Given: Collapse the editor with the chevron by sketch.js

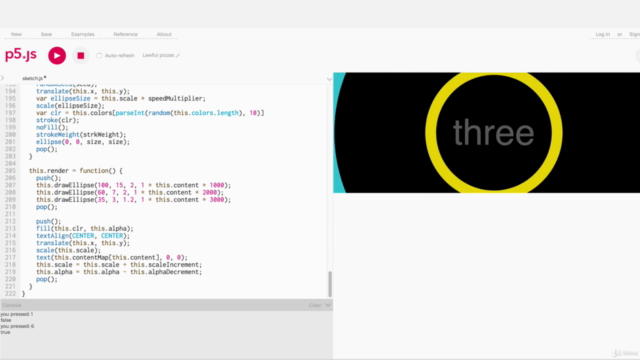Looking at the screenshot, I should click(x=329, y=79).
